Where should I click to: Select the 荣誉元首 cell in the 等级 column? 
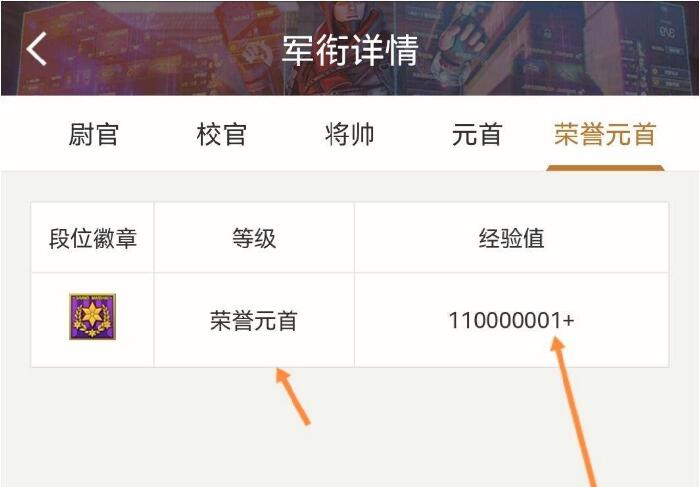[x=254, y=321]
